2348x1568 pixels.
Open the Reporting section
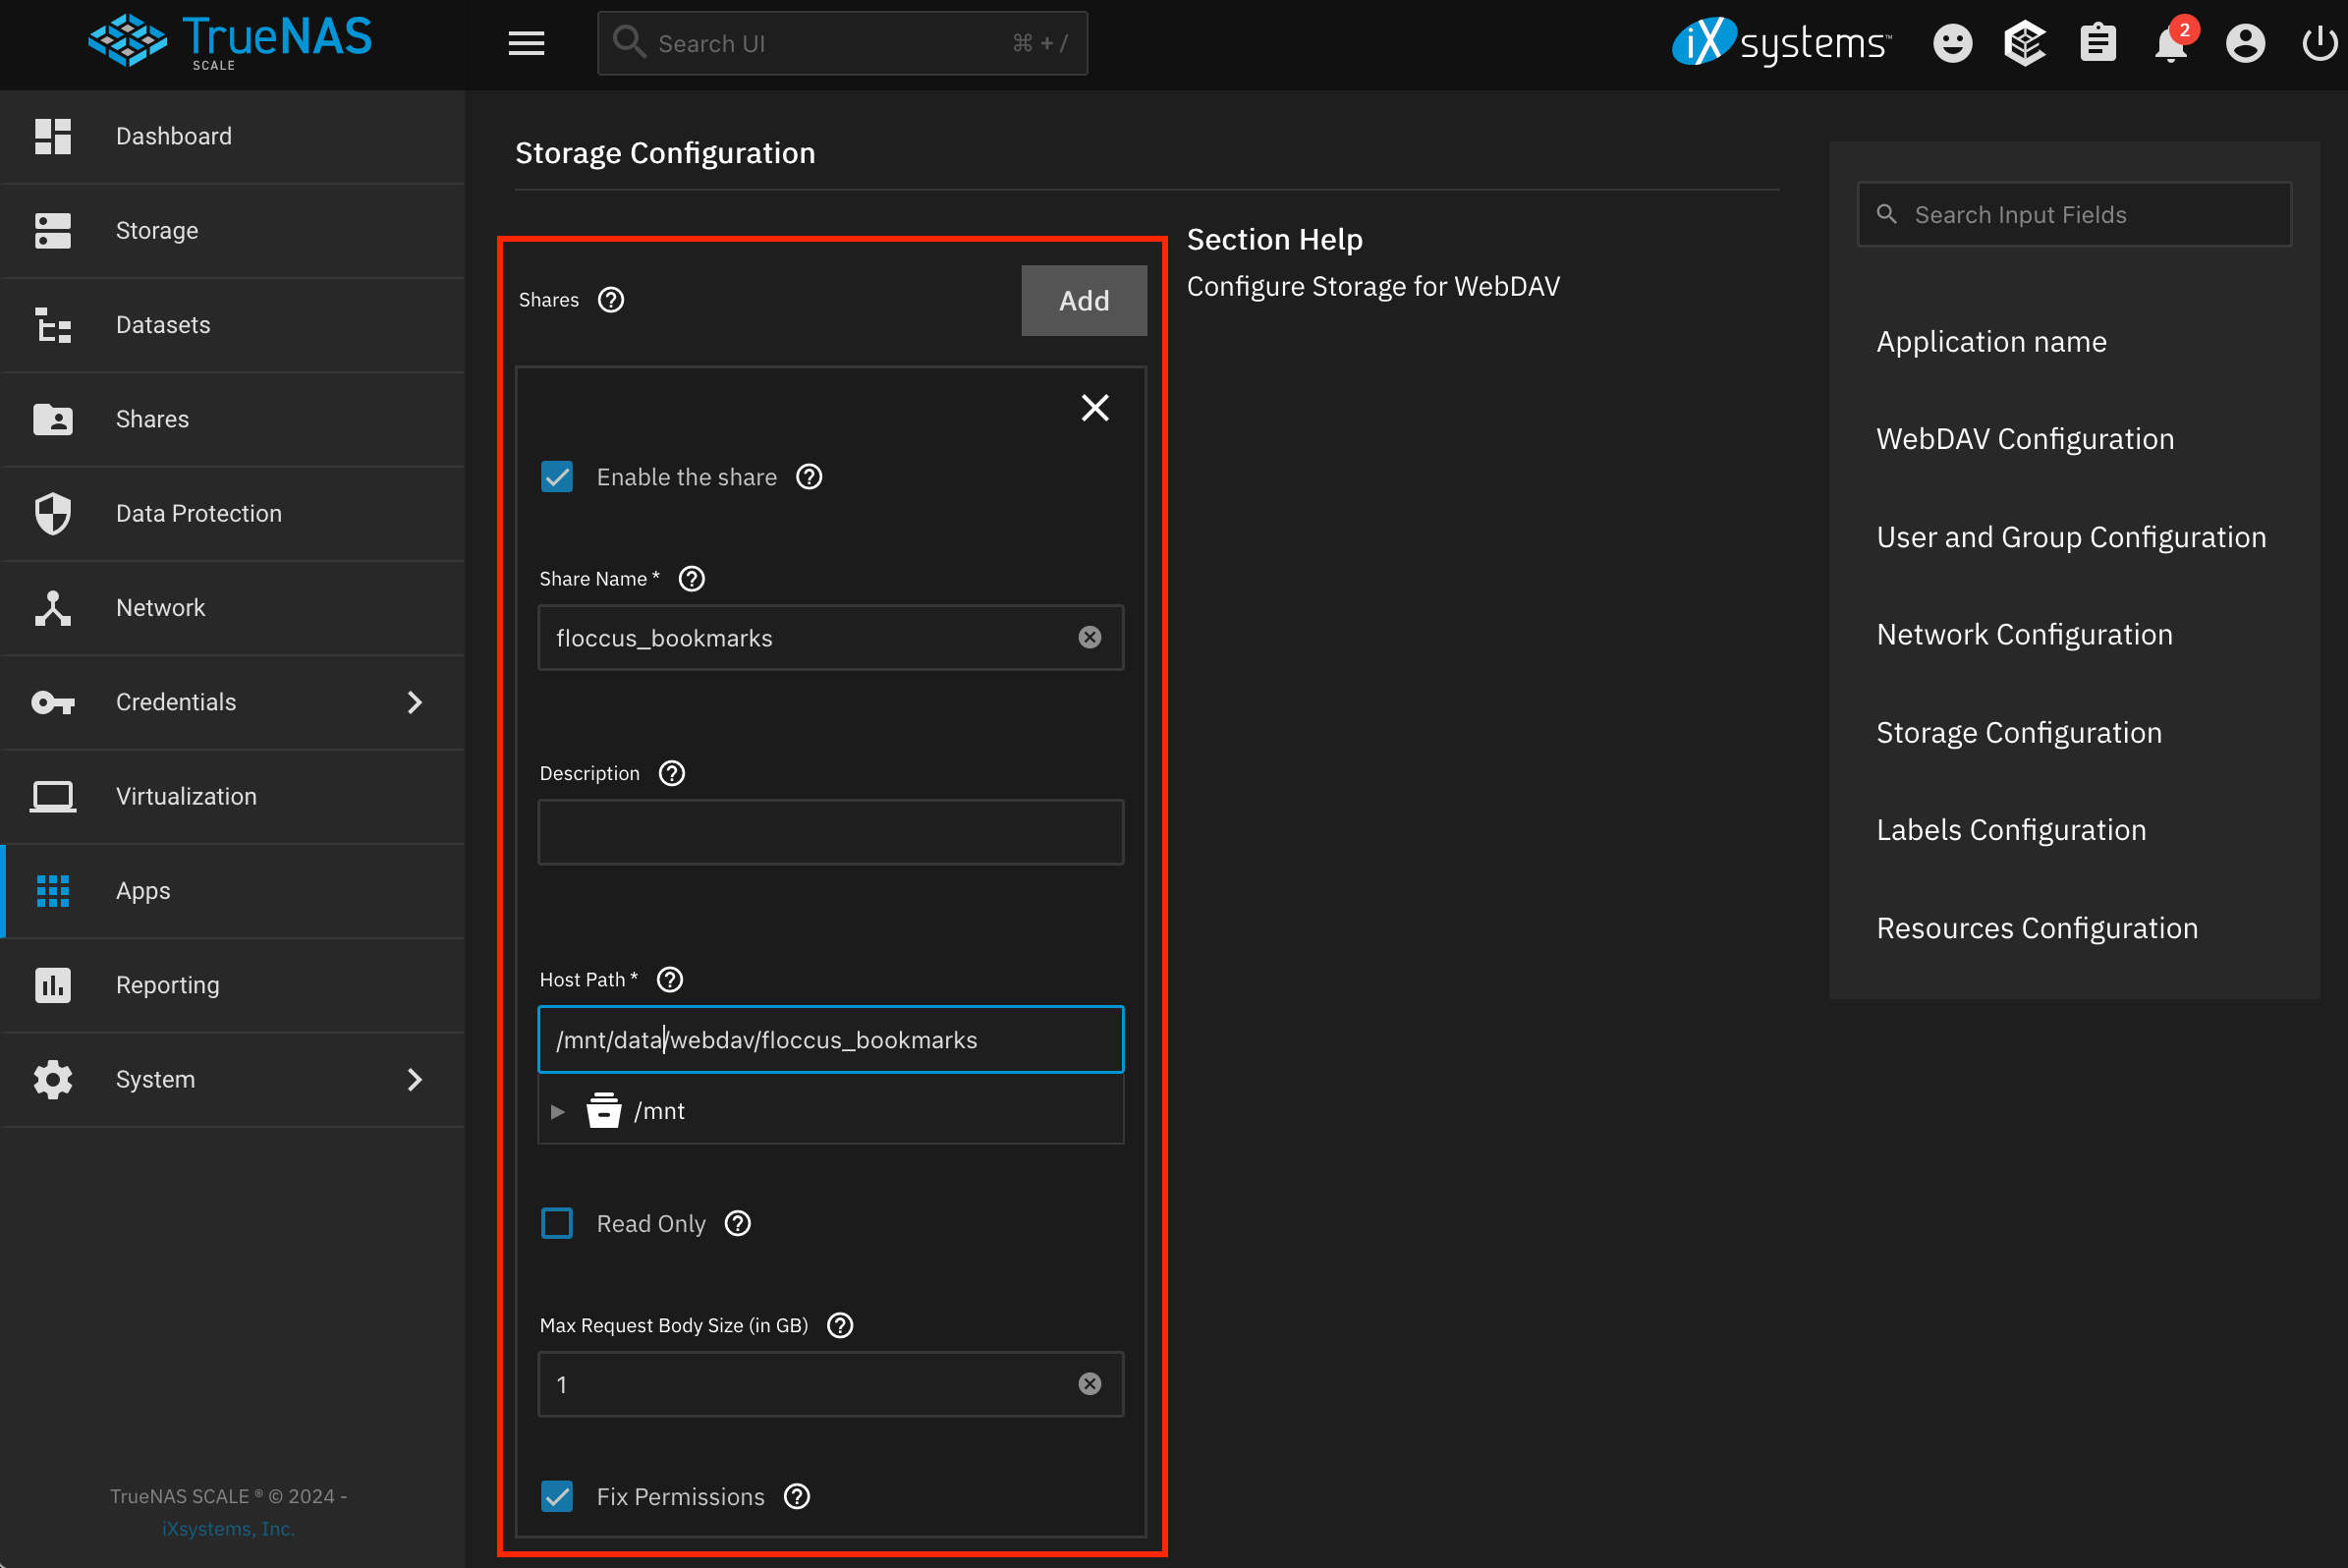[x=167, y=984]
